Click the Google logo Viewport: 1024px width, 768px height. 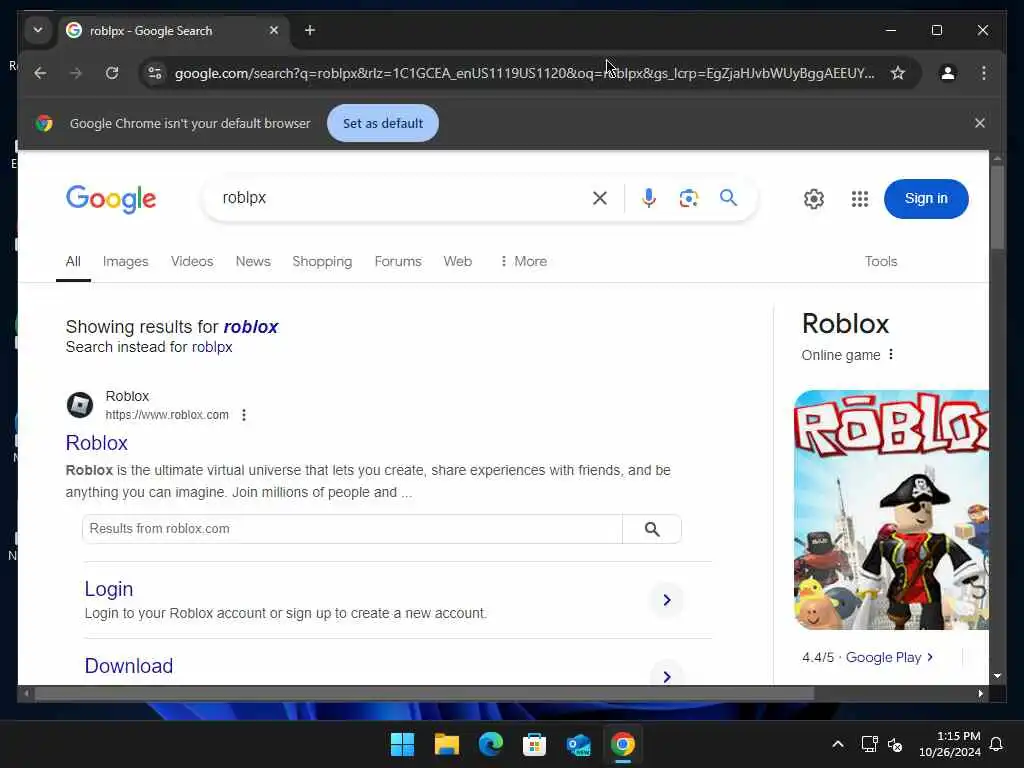111,199
